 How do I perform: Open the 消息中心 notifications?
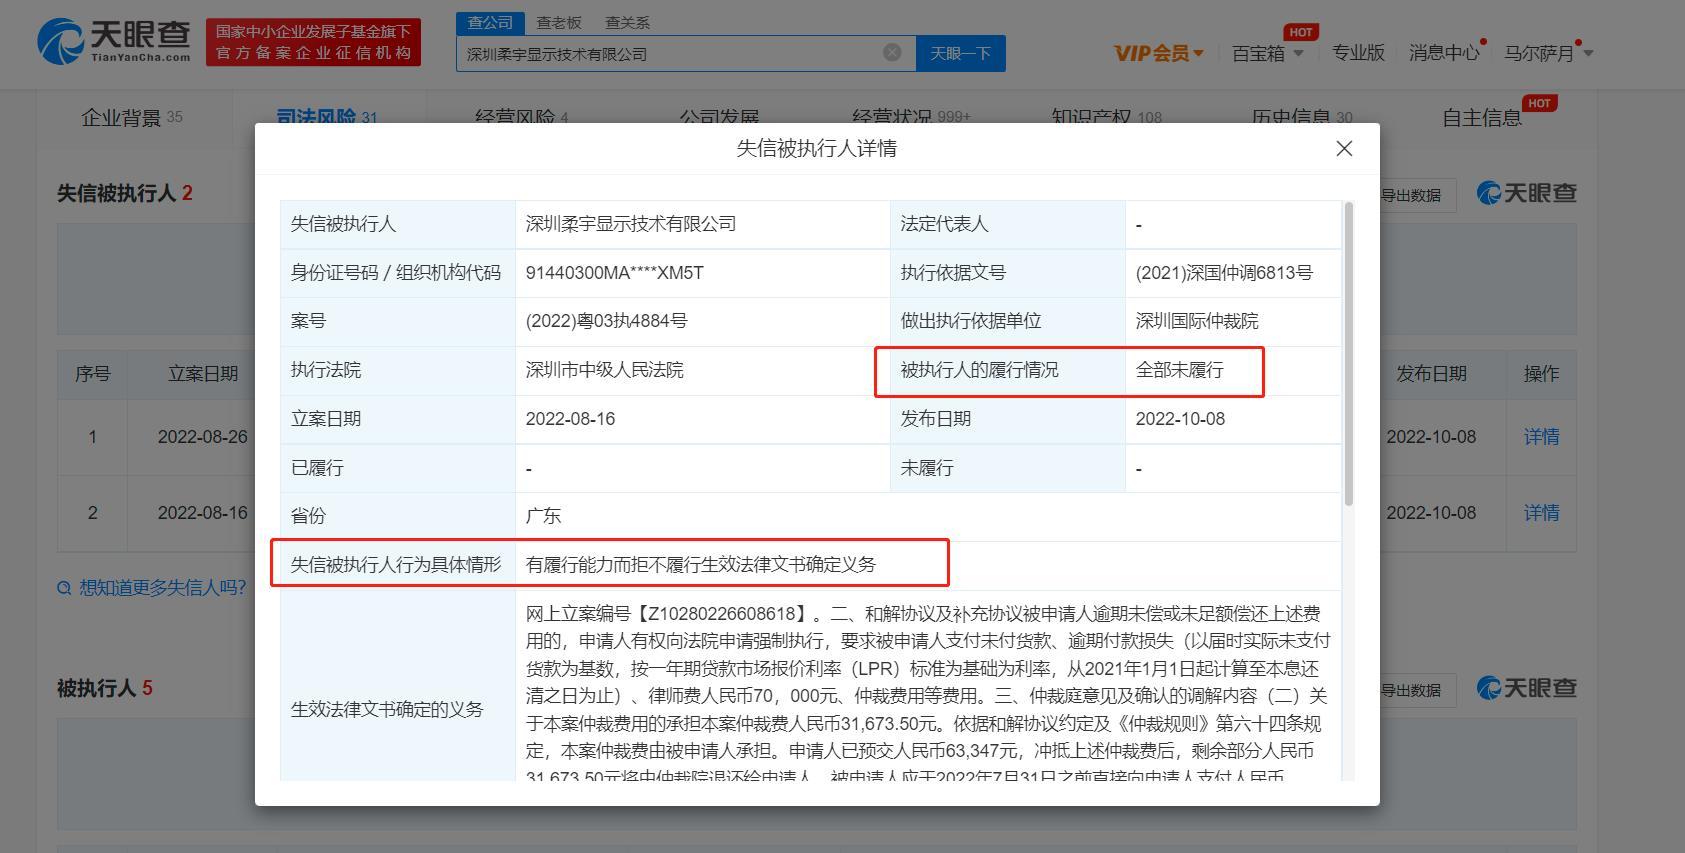pyautogui.click(x=1444, y=53)
